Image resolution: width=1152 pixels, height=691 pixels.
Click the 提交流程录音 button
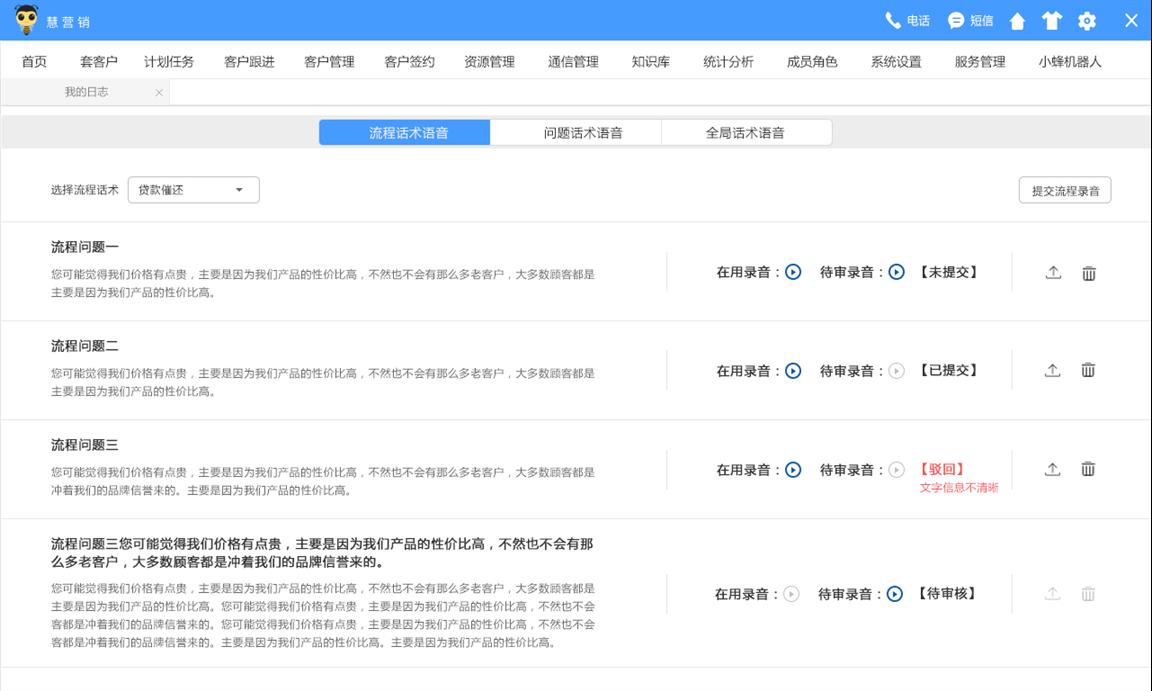[x=1065, y=190]
